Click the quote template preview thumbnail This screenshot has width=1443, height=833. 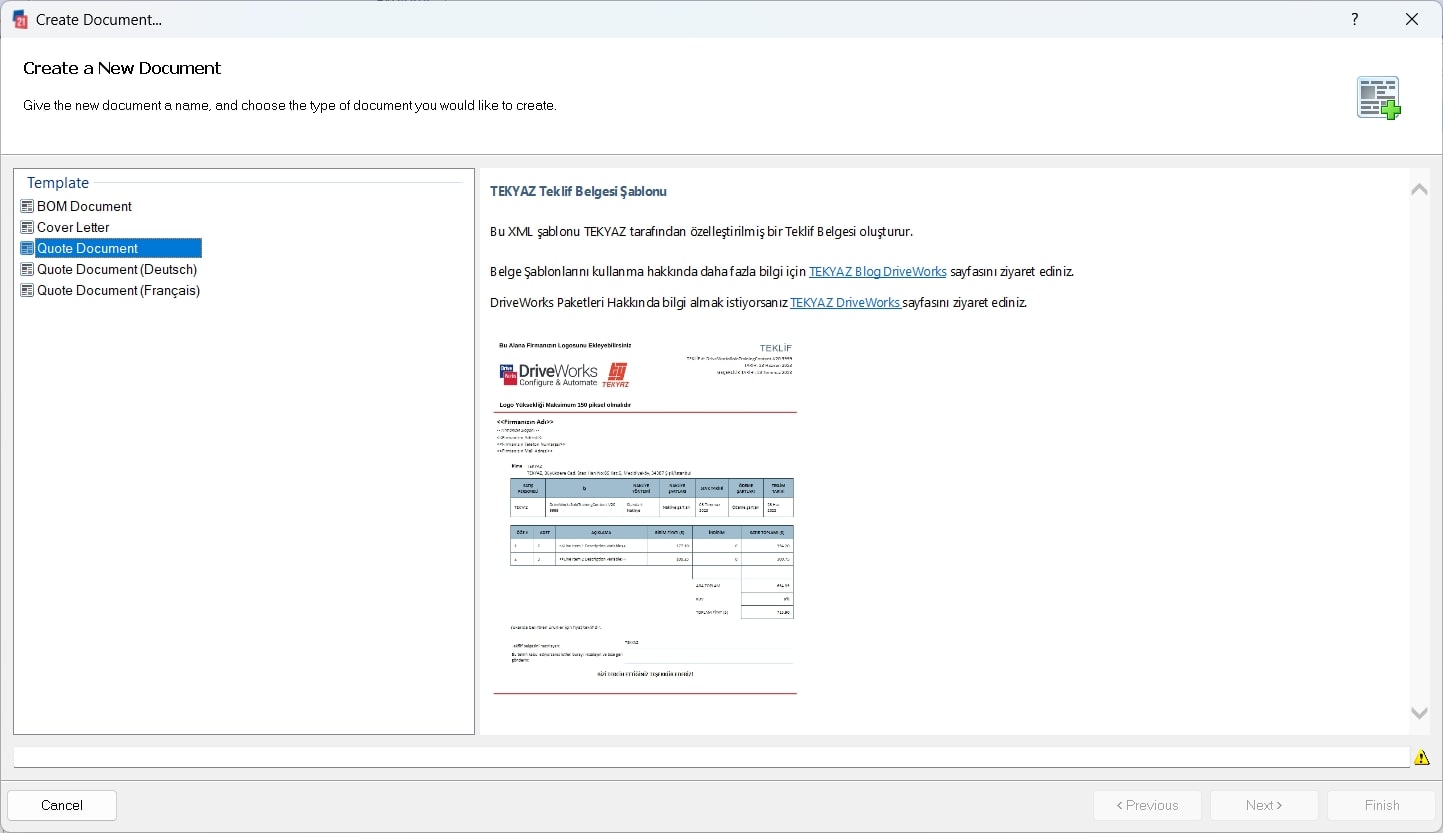tap(645, 516)
